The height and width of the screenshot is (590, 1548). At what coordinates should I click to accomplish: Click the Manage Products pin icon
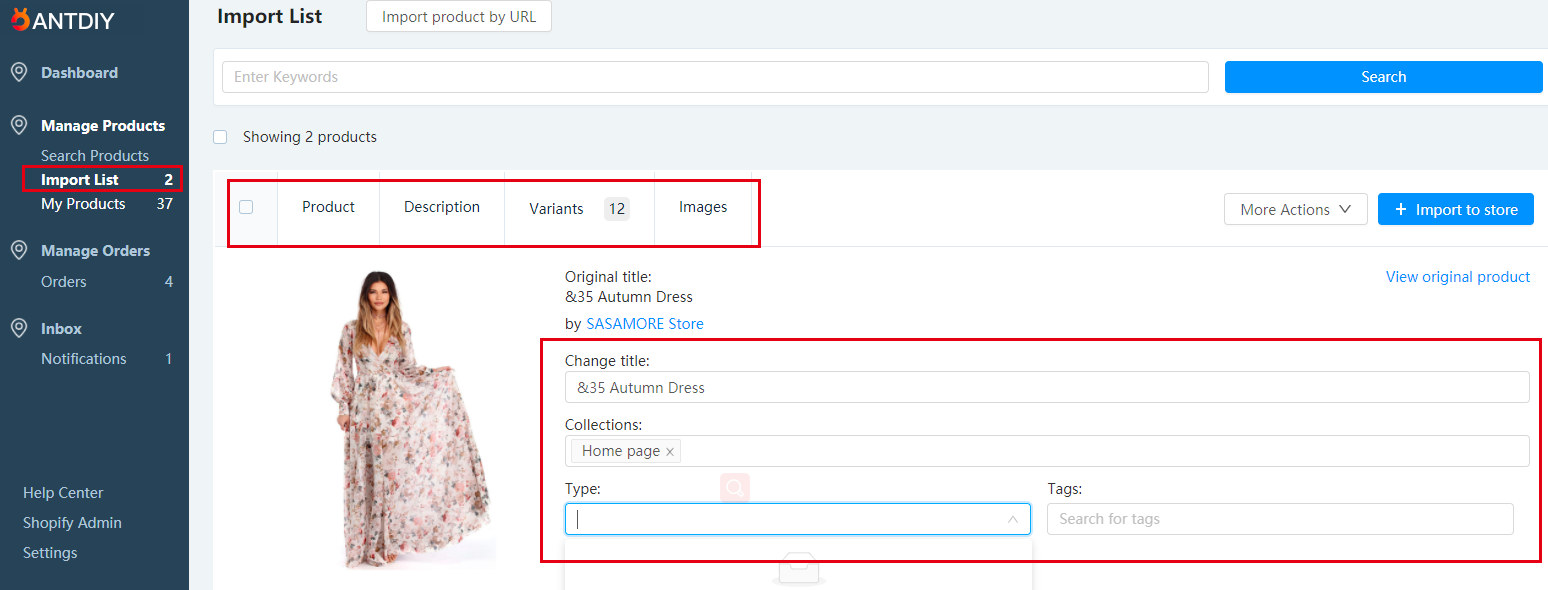[x=18, y=125]
